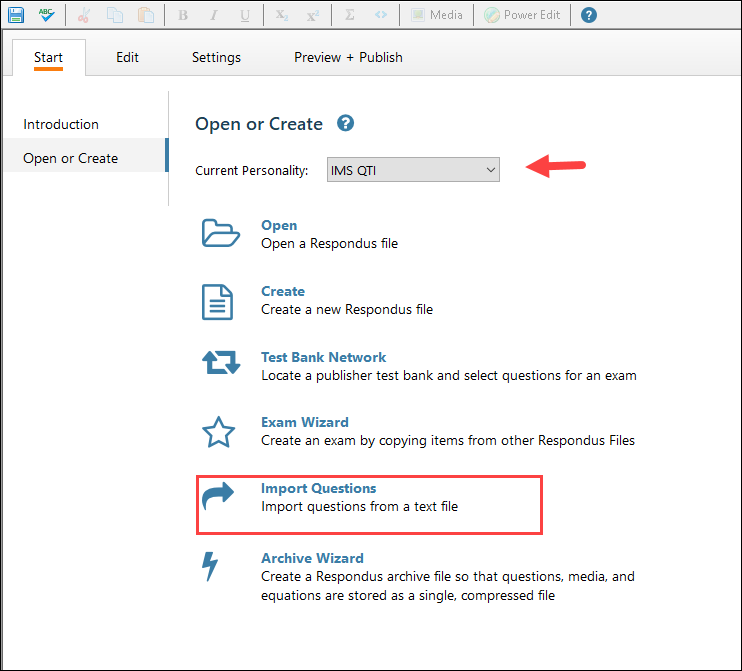Click the 'Current Personality:' label

pyautogui.click(x=252, y=170)
